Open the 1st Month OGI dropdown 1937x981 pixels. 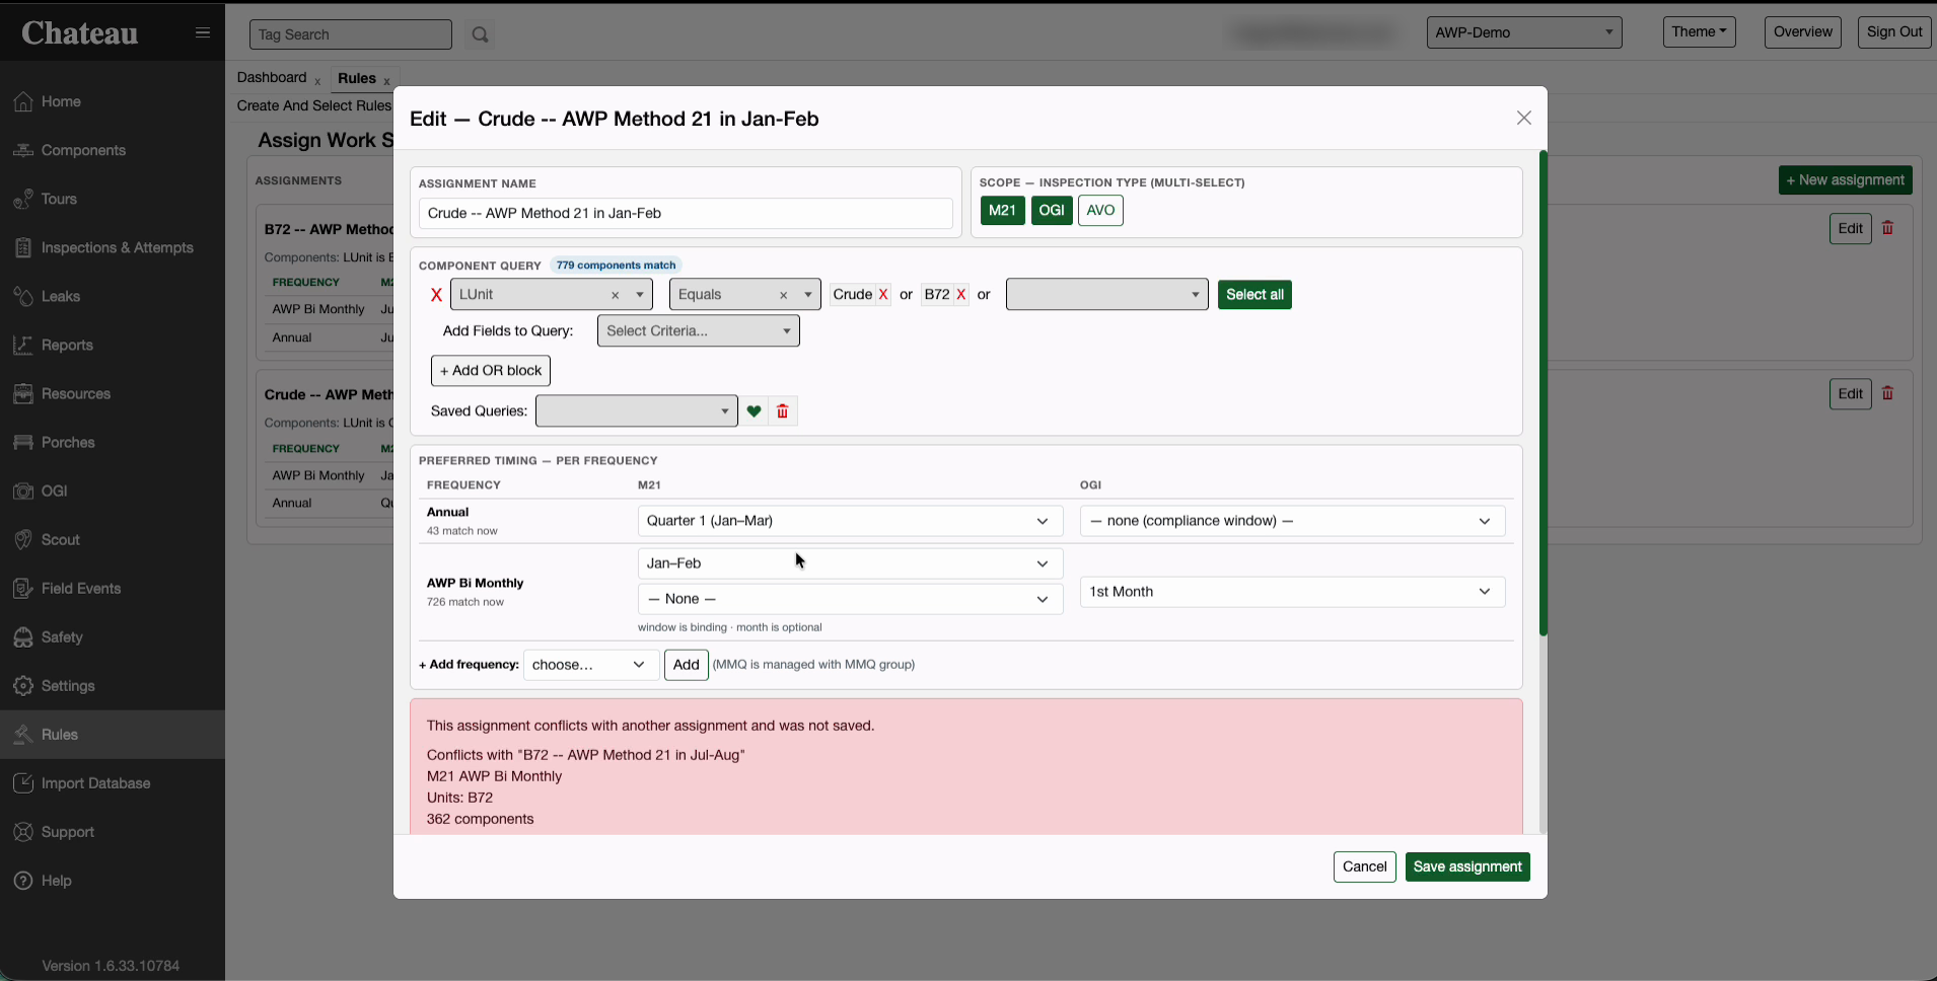pyautogui.click(x=1292, y=592)
